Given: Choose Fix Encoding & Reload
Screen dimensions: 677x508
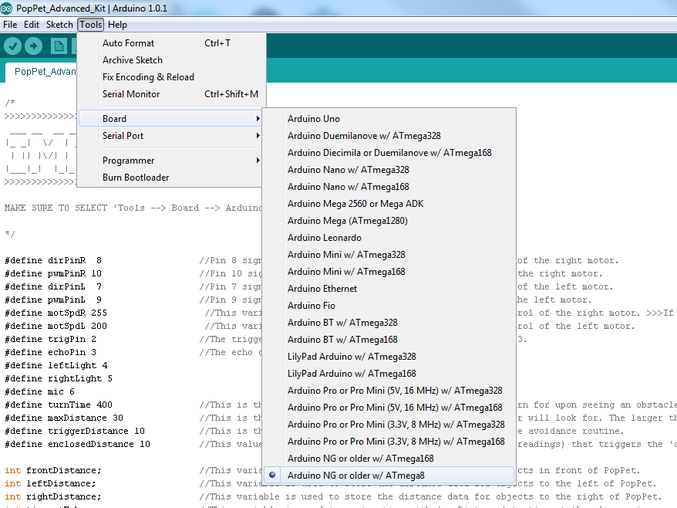Looking at the screenshot, I should pos(172,77).
